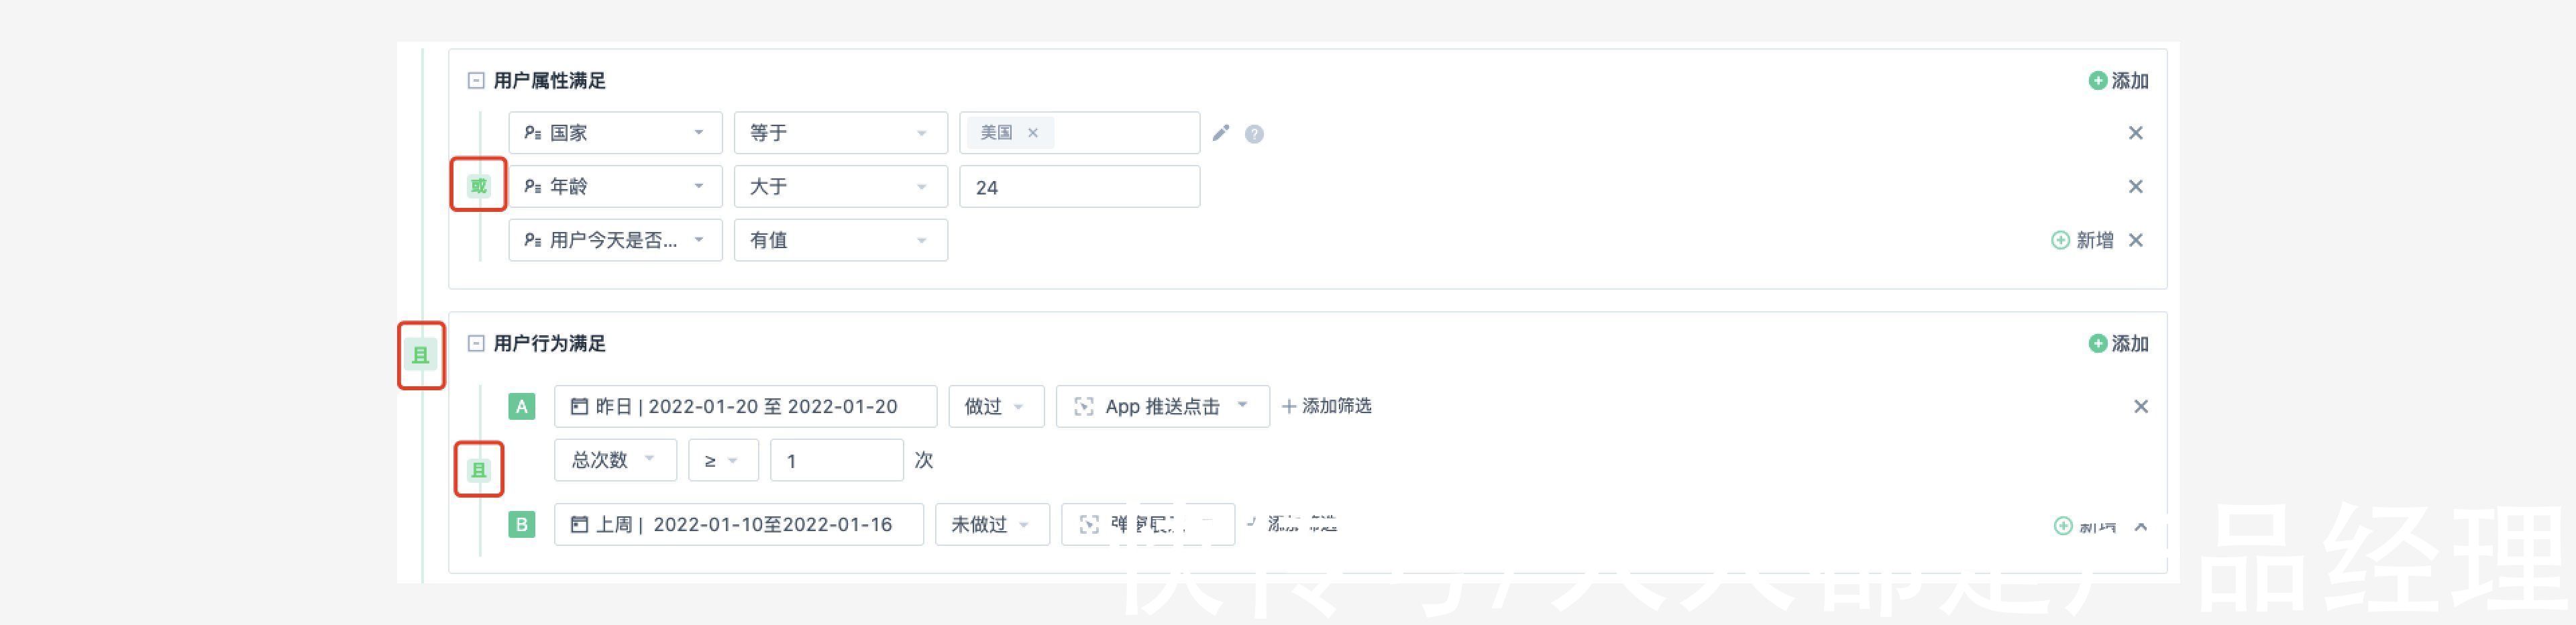The height and width of the screenshot is (625, 2576).
Task: Open the 大于 operator dropdown
Action: pyautogui.click(x=840, y=187)
